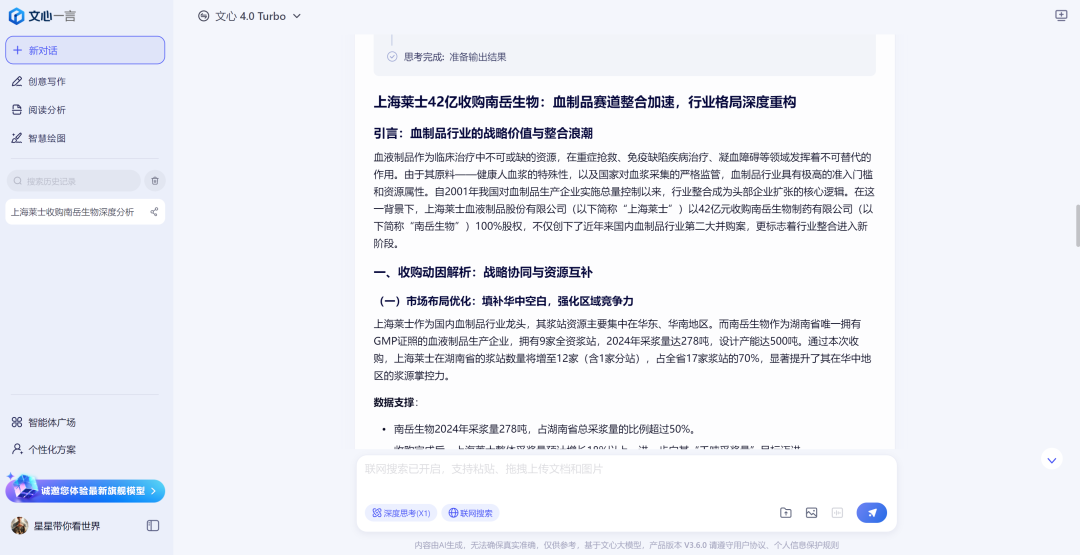The image size is (1080, 555).
Task: Click subheading （一）市场布局优化
Action: pyautogui.click(x=503, y=301)
